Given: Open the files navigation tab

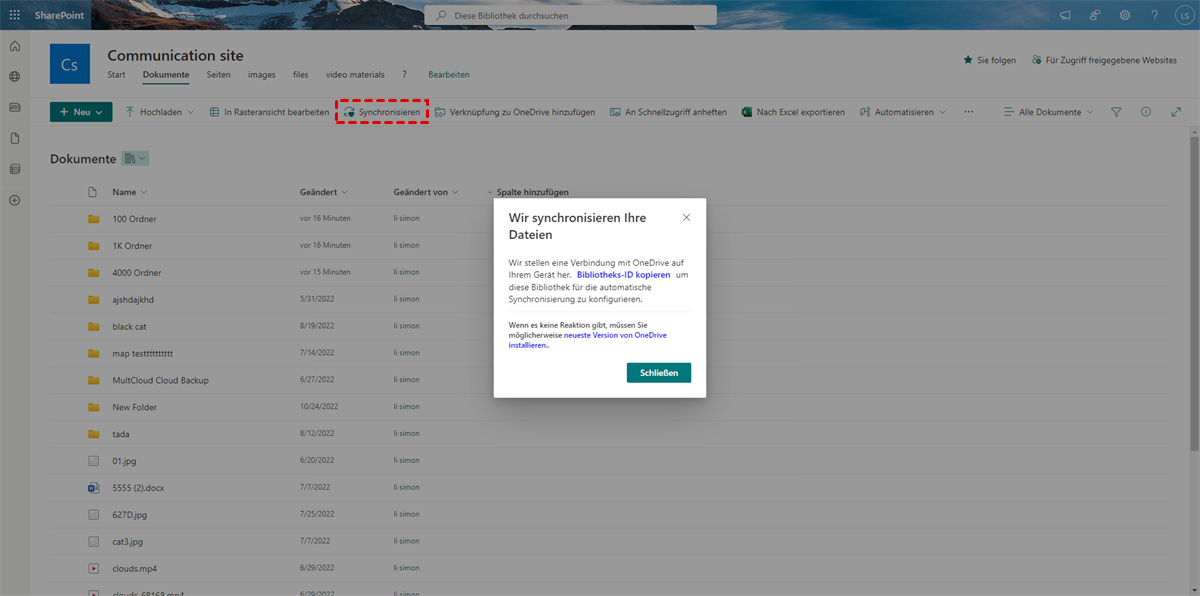Looking at the screenshot, I should (301, 75).
